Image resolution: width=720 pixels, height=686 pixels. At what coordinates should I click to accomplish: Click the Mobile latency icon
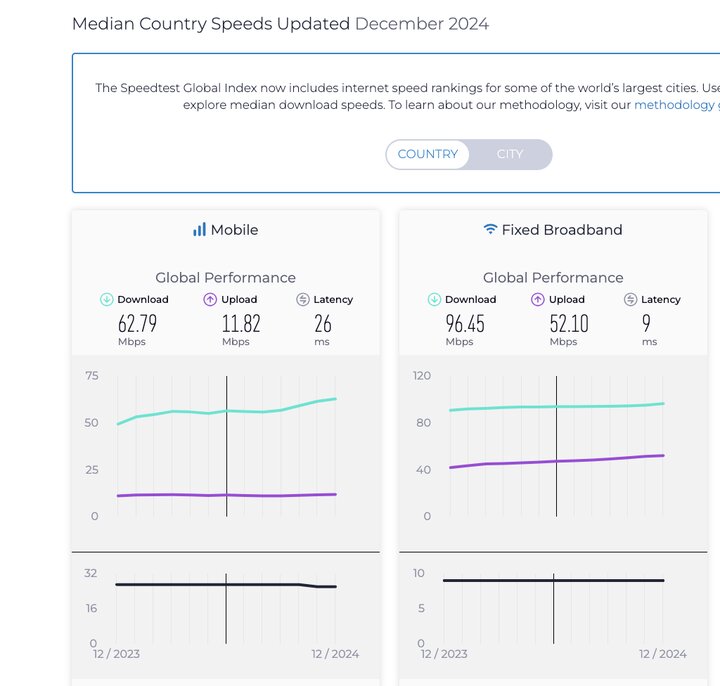pyautogui.click(x=303, y=299)
